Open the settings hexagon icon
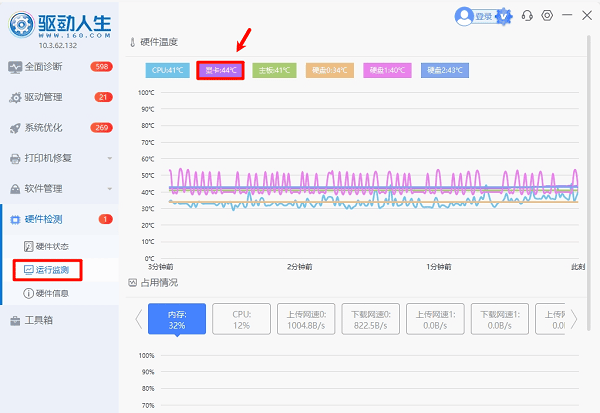600x413 pixels. tap(547, 15)
